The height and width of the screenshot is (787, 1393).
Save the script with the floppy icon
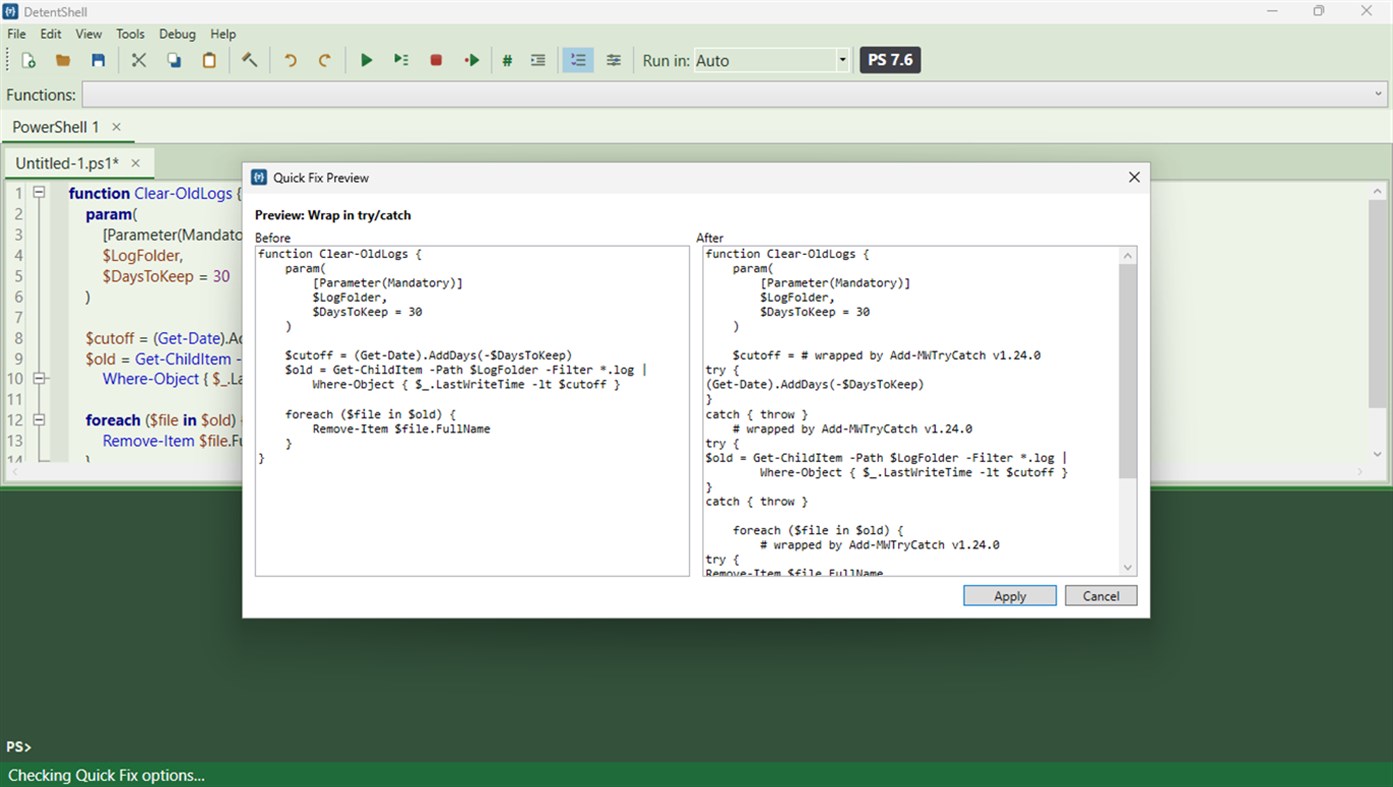pos(98,60)
